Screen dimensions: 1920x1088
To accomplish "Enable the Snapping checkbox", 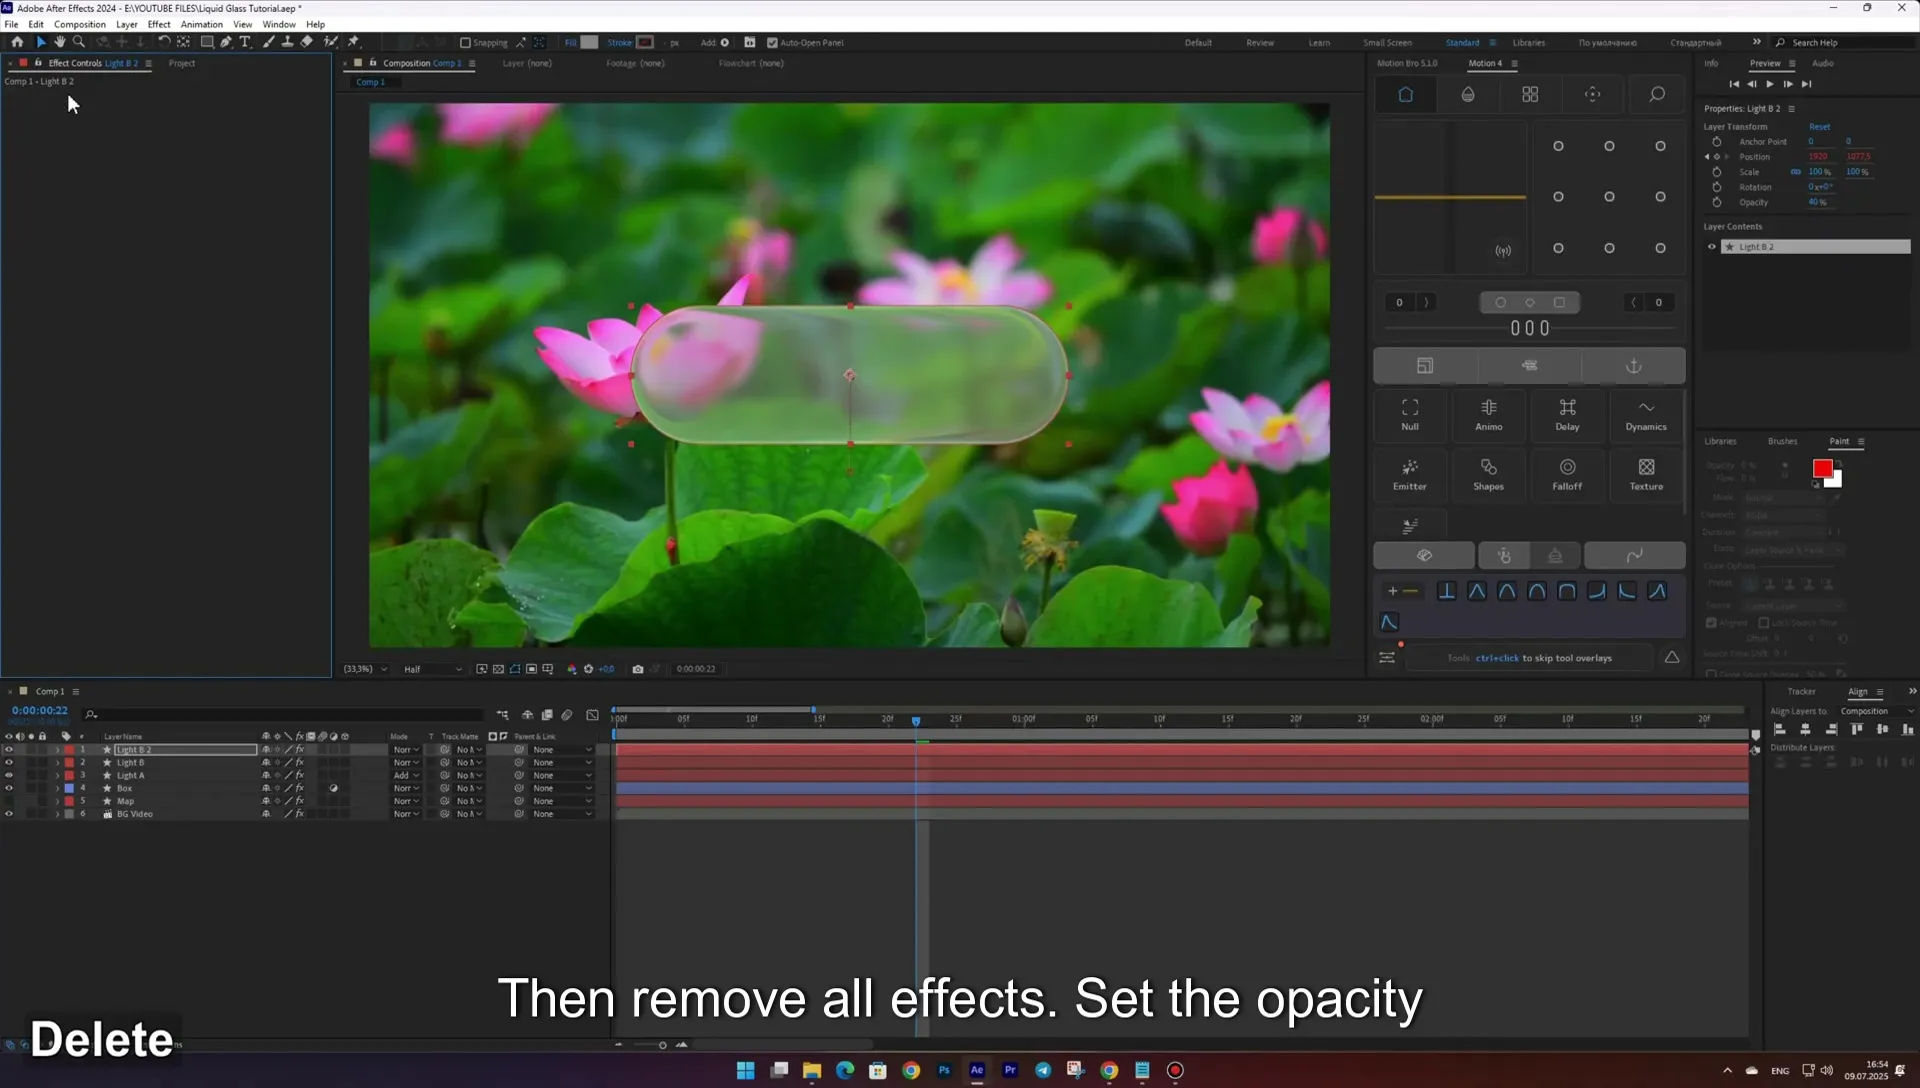I will [x=465, y=43].
